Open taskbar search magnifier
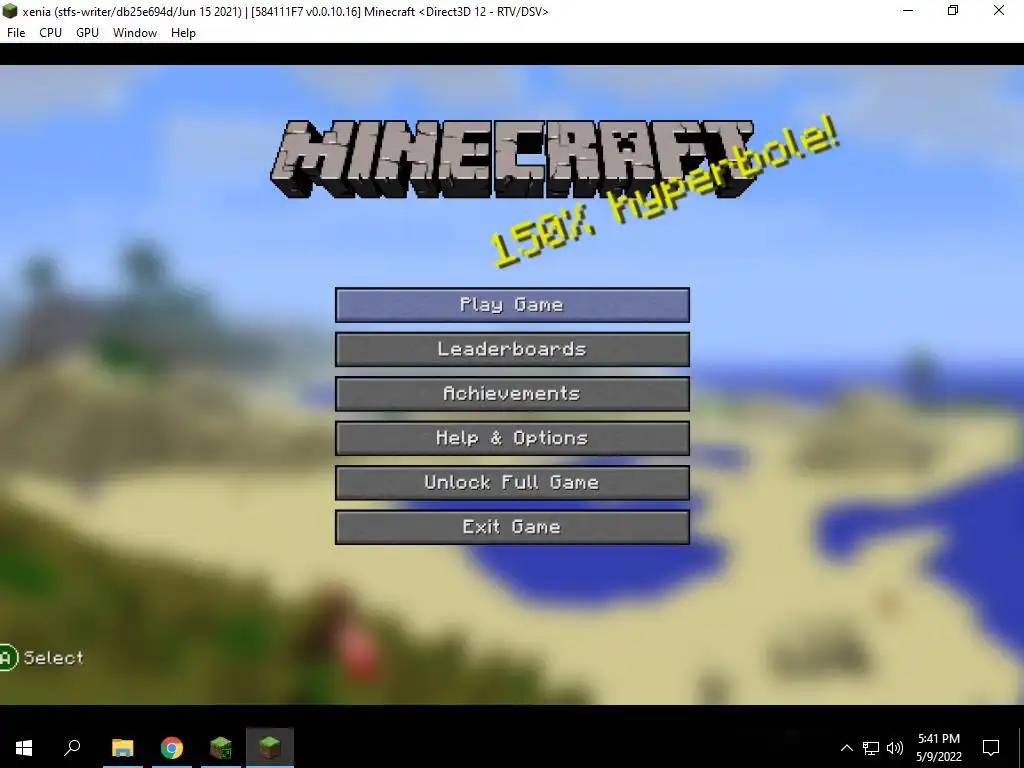 point(72,748)
